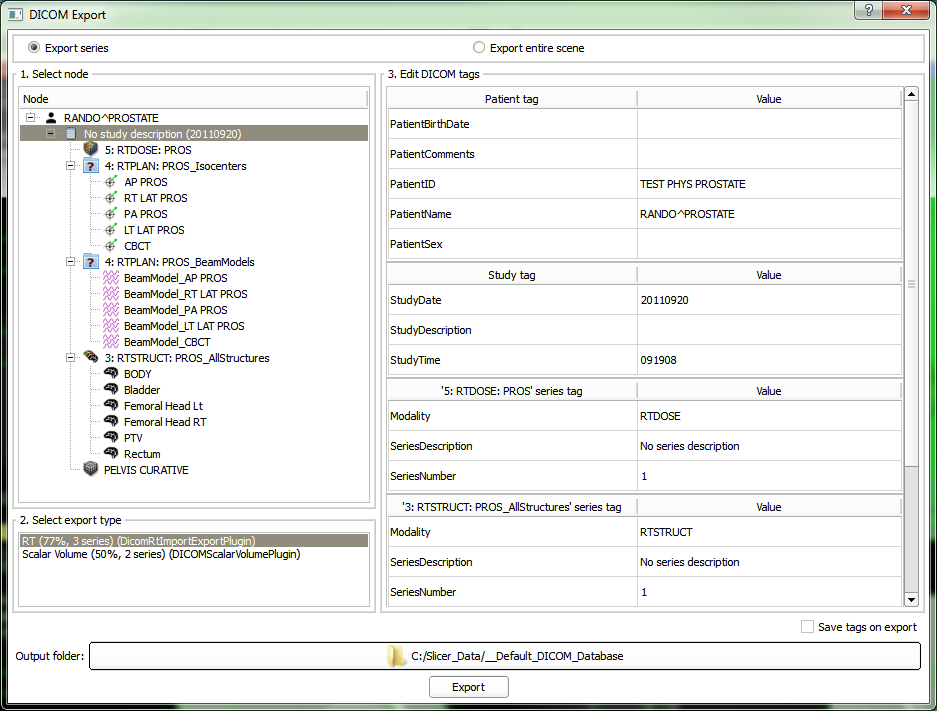Collapse the RTSTRUCT PROS_AllStructures branch
This screenshot has width=937, height=711.
coord(72,358)
